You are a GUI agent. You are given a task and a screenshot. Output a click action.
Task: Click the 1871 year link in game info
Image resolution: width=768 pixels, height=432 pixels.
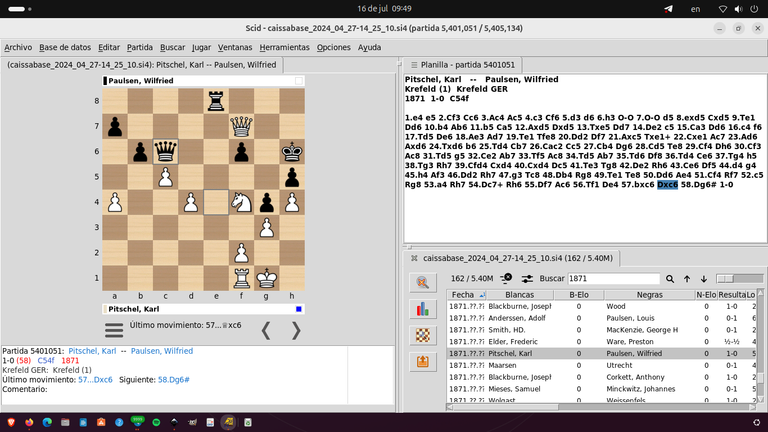tap(70, 360)
